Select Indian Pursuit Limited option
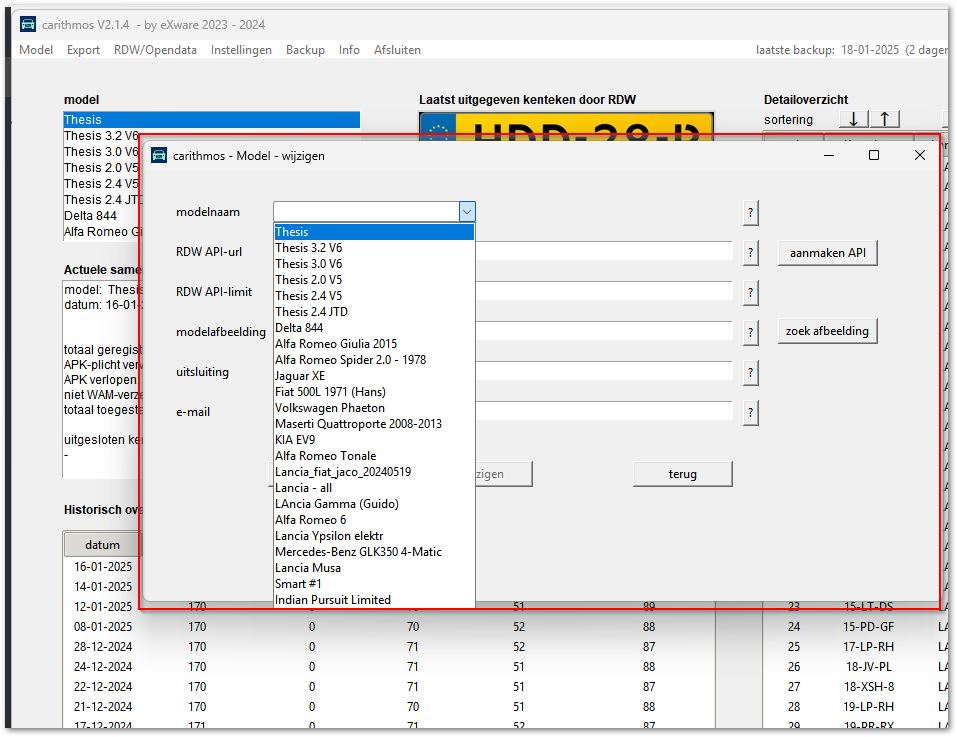957x737 pixels. (x=333, y=600)
